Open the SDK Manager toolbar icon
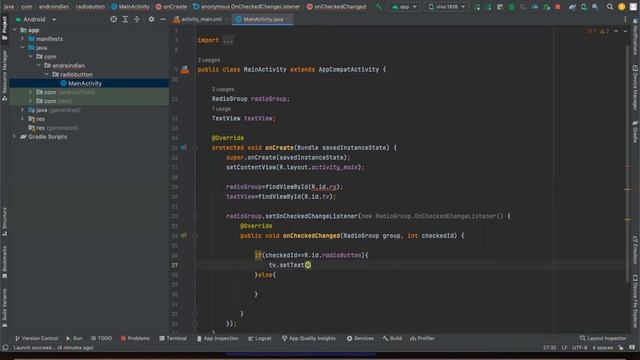 point(596,7)
